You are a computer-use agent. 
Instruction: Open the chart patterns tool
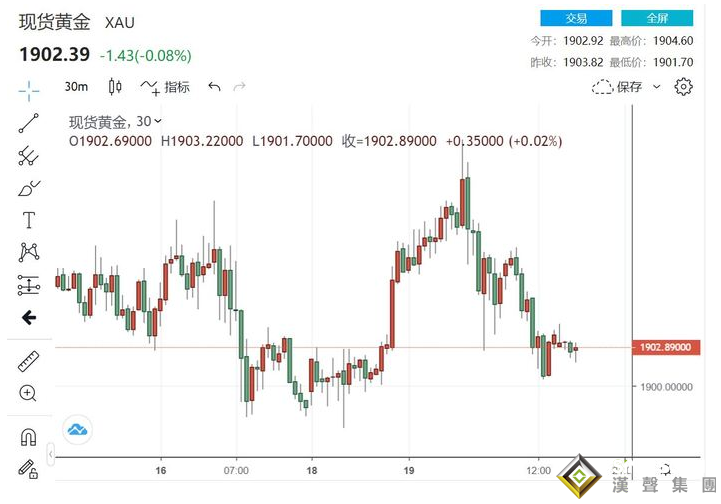[28, 252]
